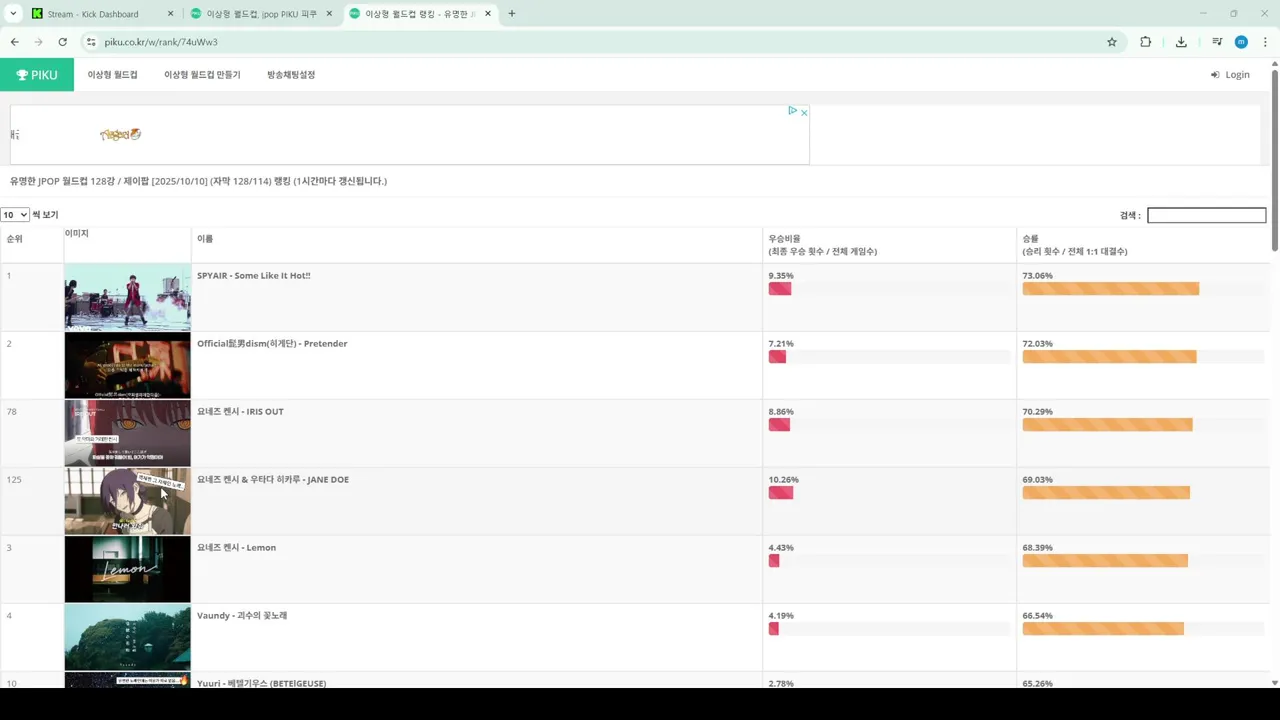The width and height of the screenshot is (1280, 720).
Task: Click the 73.06% win rate bar
Action: pyautogui.click(x=1110, y=289)
